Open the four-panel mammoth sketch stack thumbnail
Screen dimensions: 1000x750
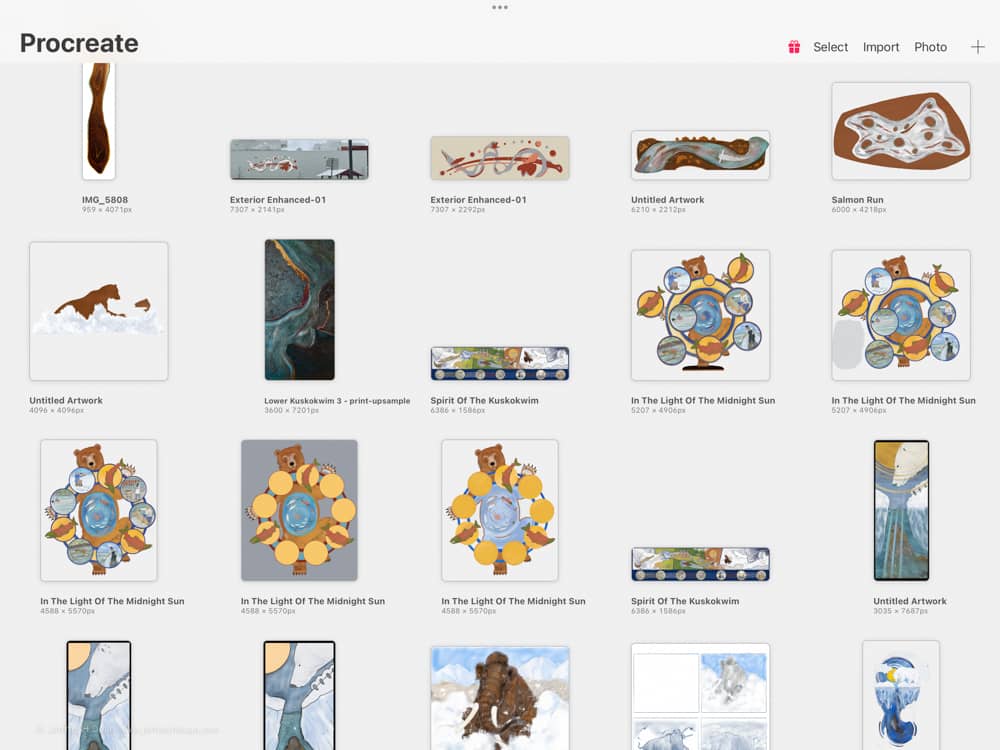tap(700, 697)
